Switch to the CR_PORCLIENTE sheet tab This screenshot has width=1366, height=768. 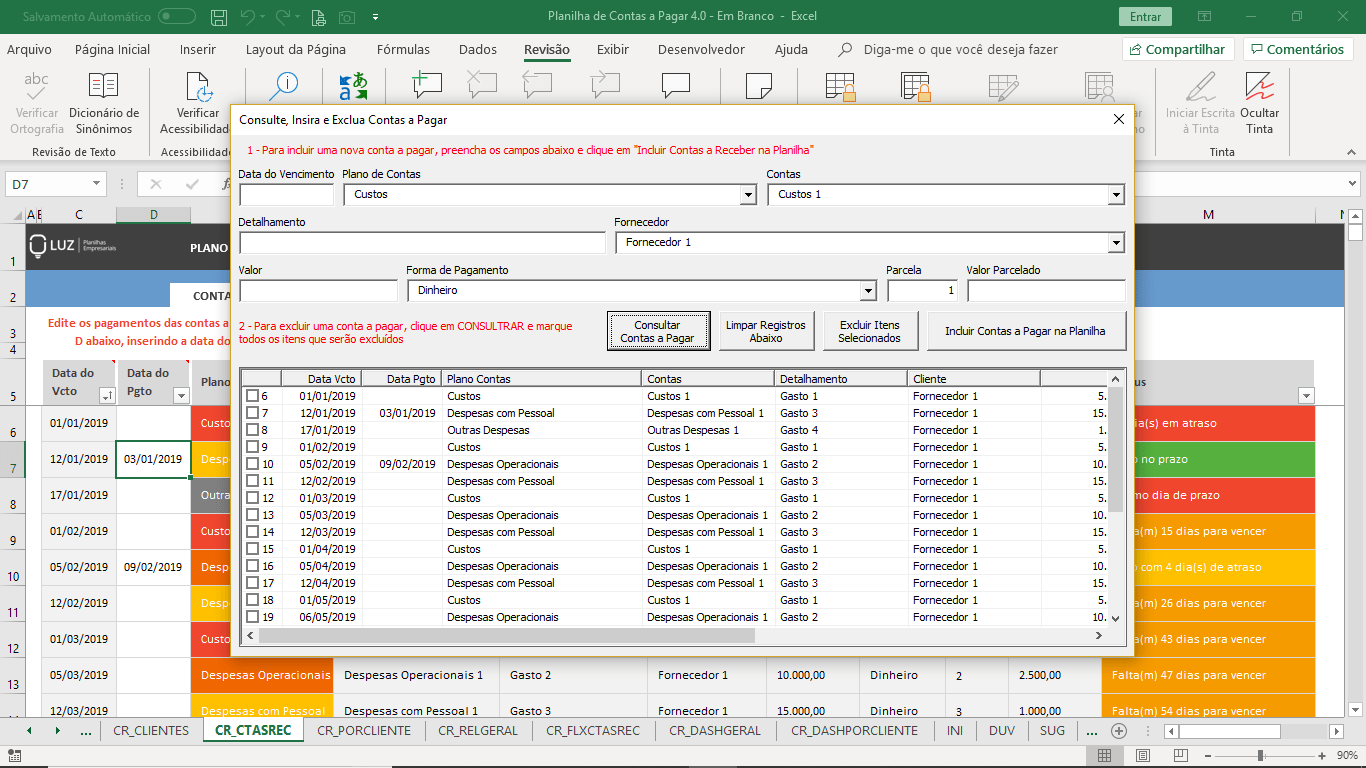[364, 731]
